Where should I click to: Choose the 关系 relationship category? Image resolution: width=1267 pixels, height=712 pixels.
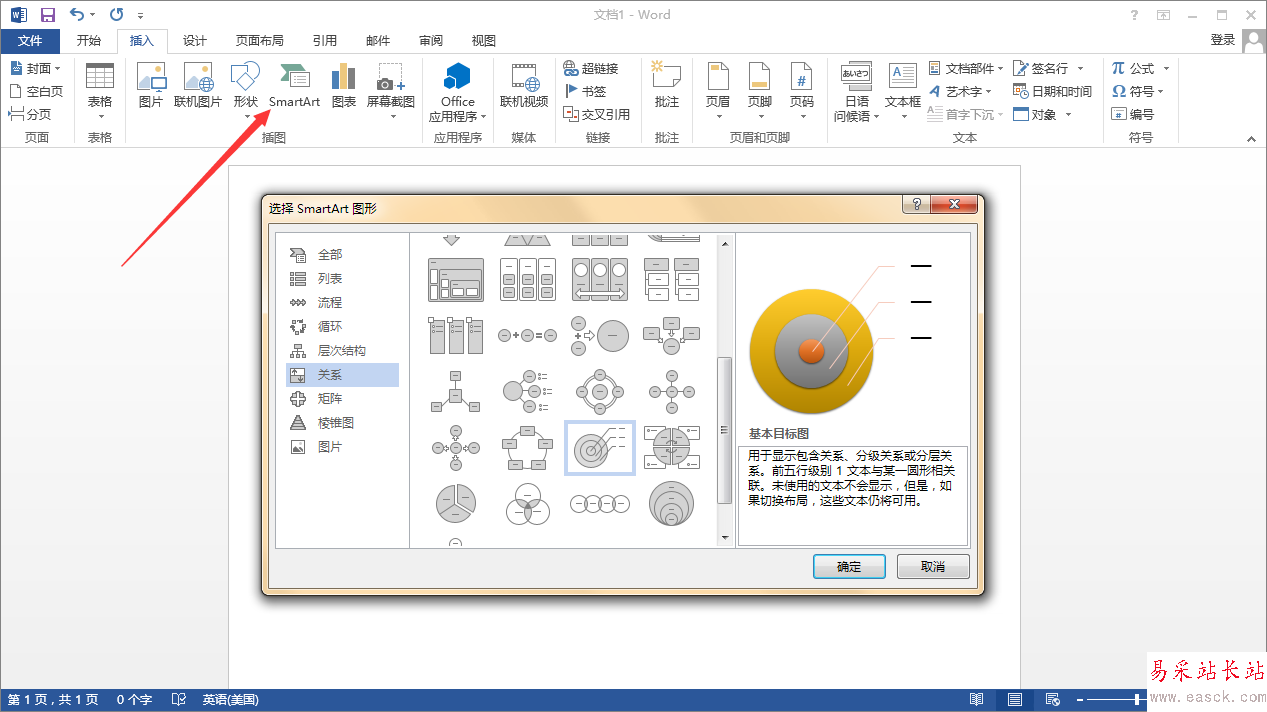tap(342, 375)
